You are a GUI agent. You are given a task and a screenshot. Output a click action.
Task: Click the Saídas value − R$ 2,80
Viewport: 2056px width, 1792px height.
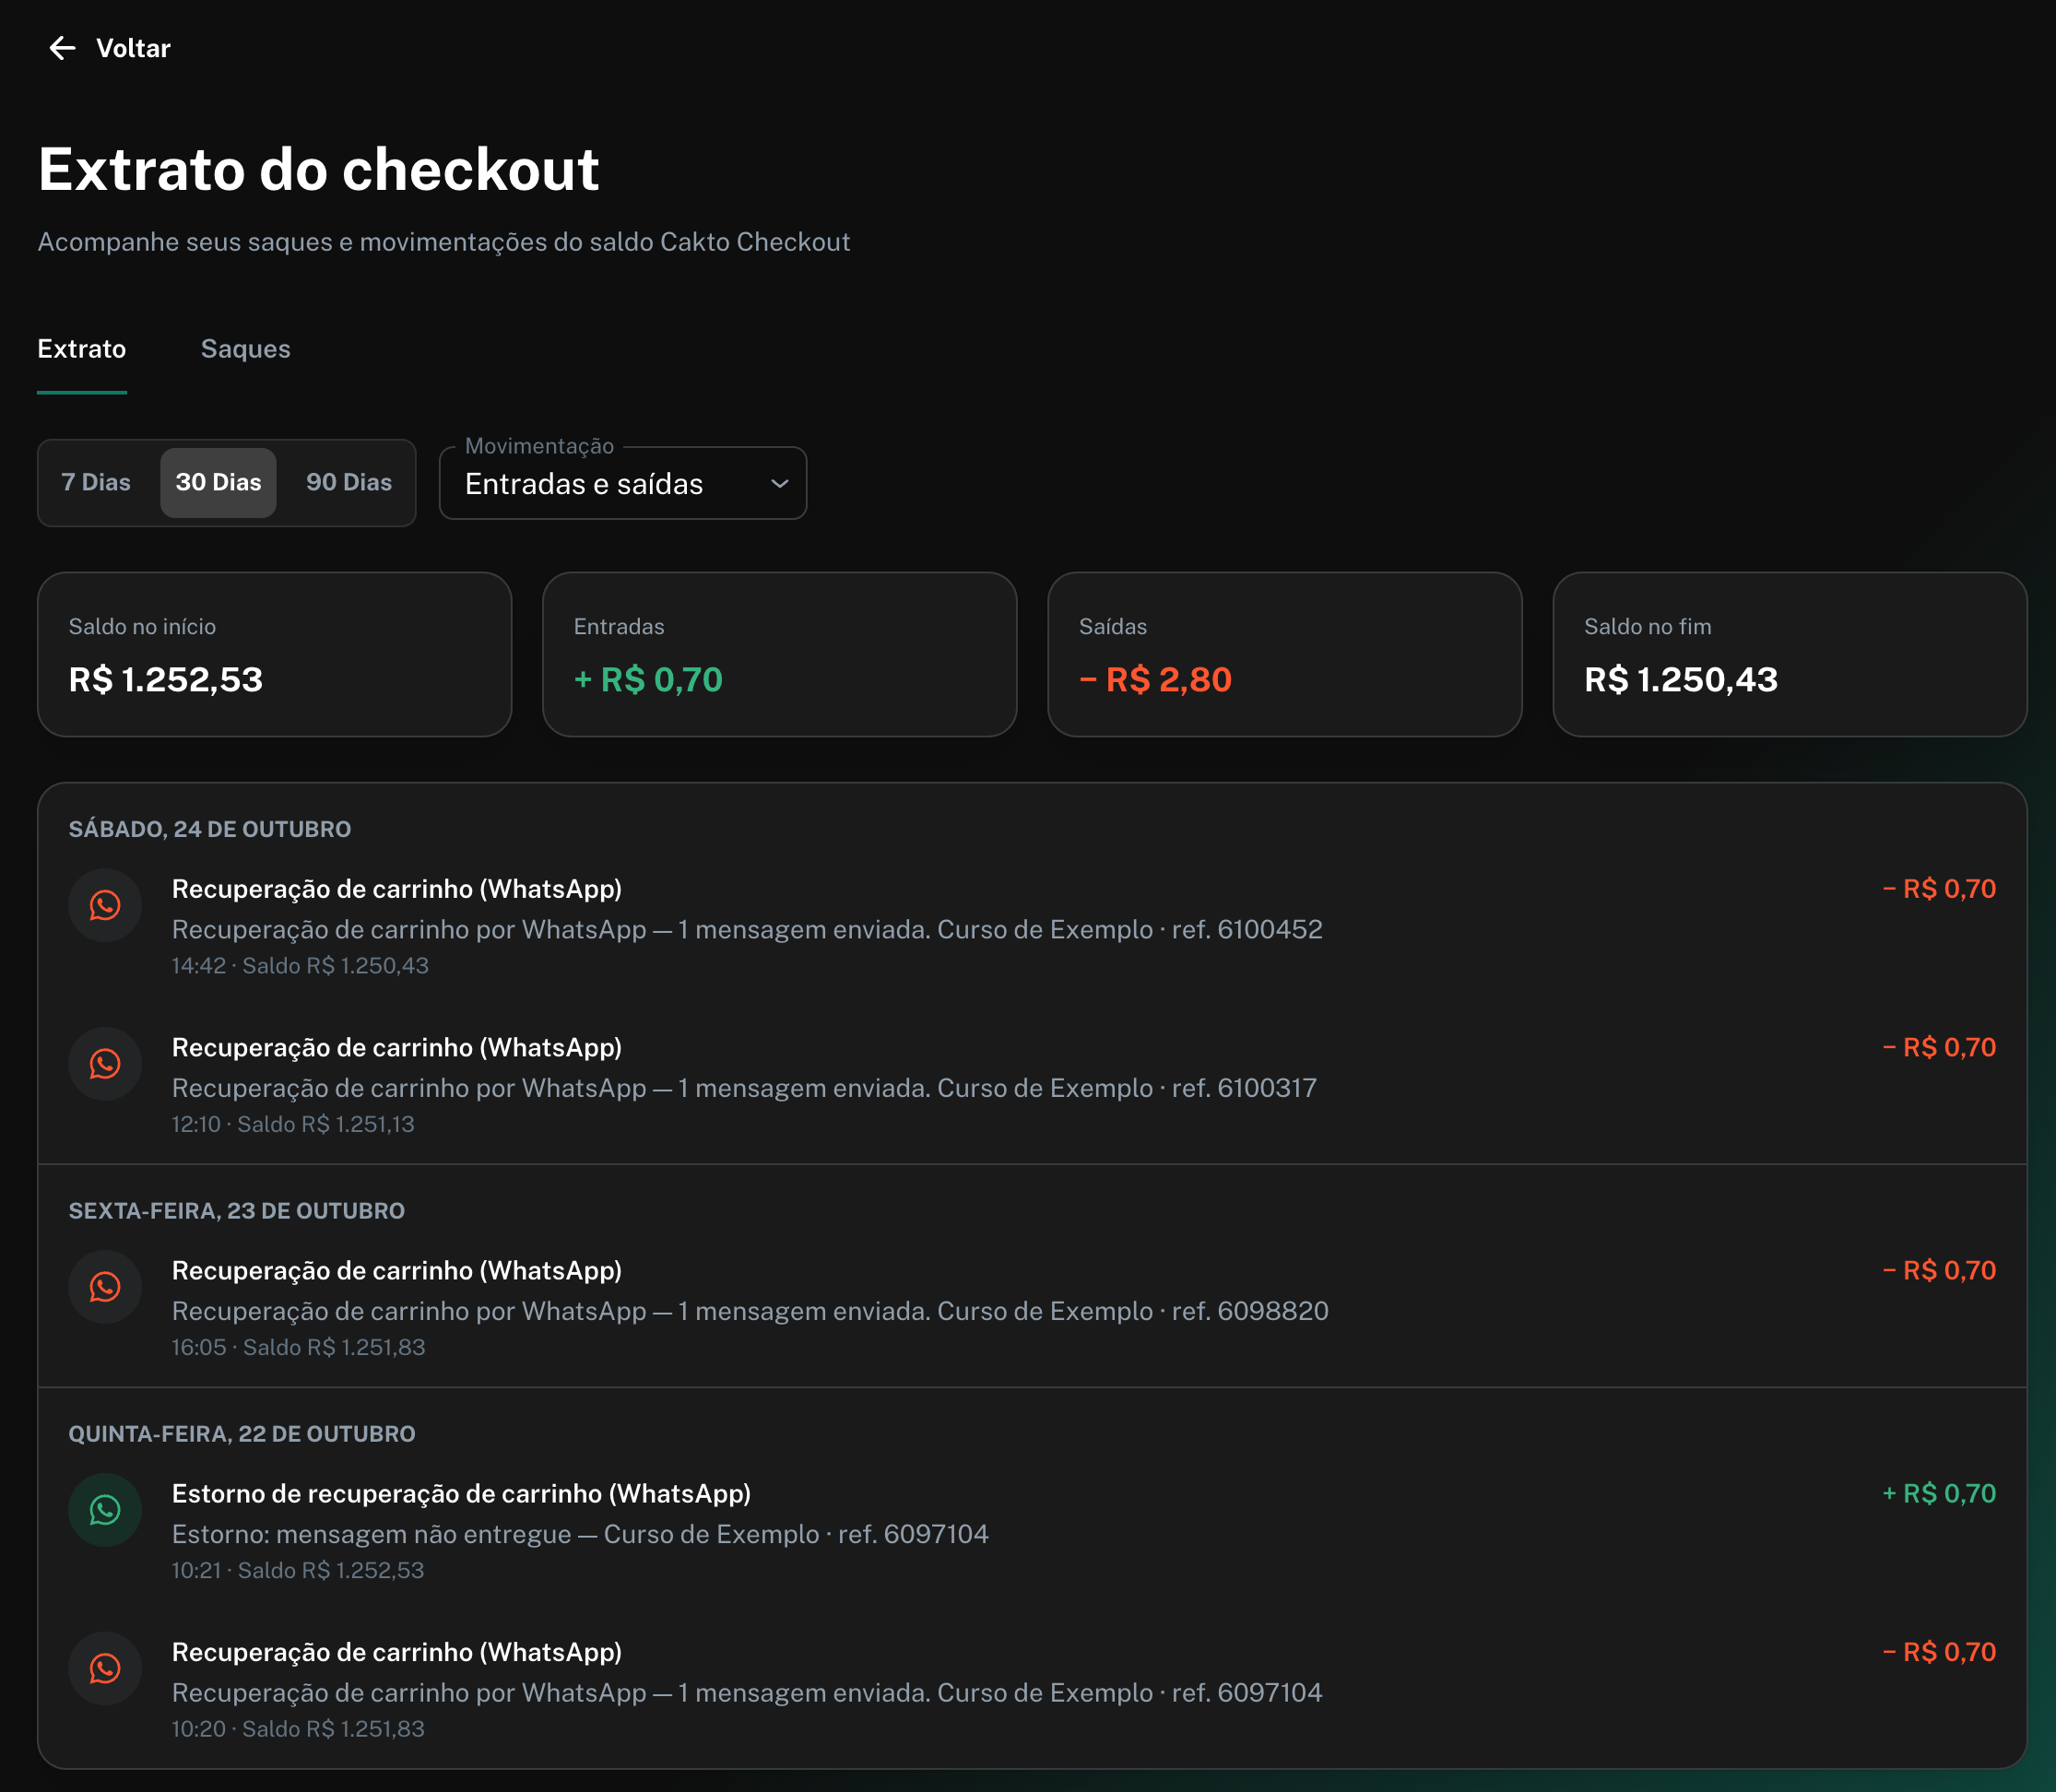pos(1155,680)
